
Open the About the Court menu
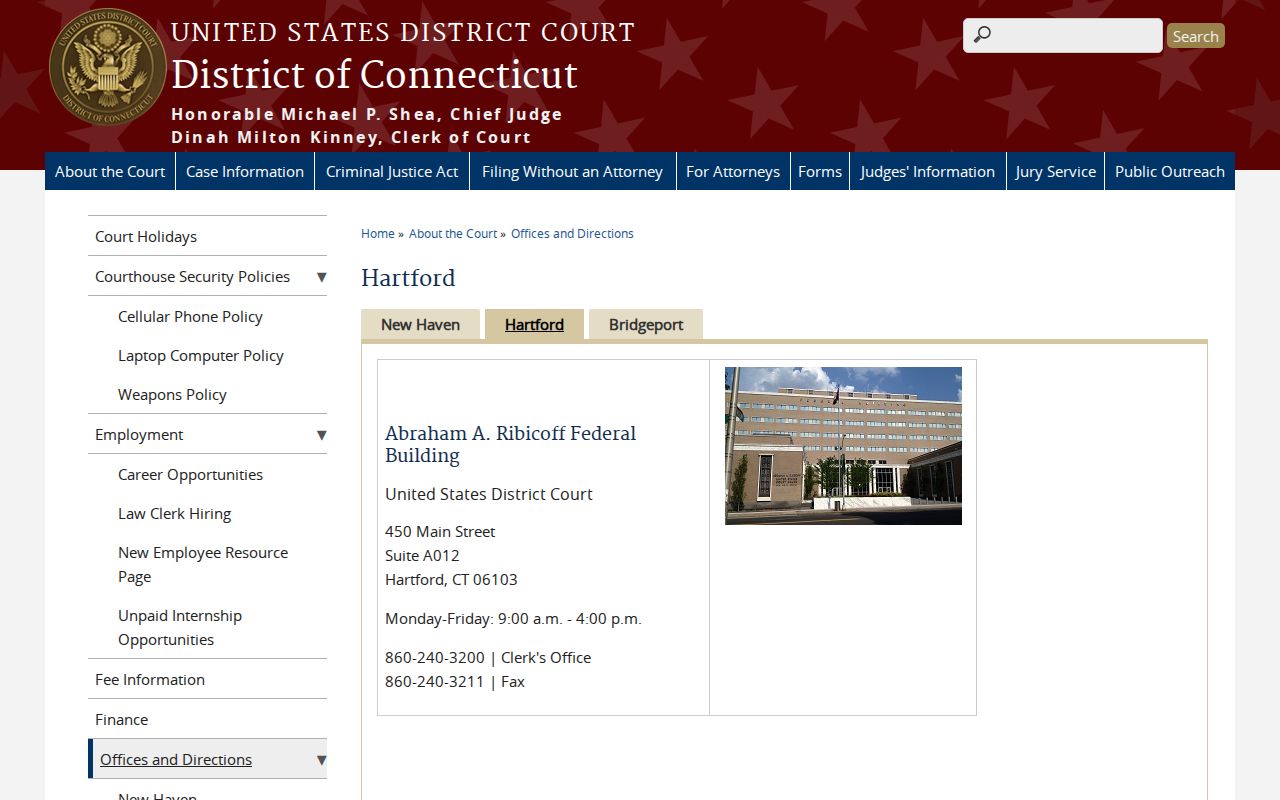click(110, 171)
